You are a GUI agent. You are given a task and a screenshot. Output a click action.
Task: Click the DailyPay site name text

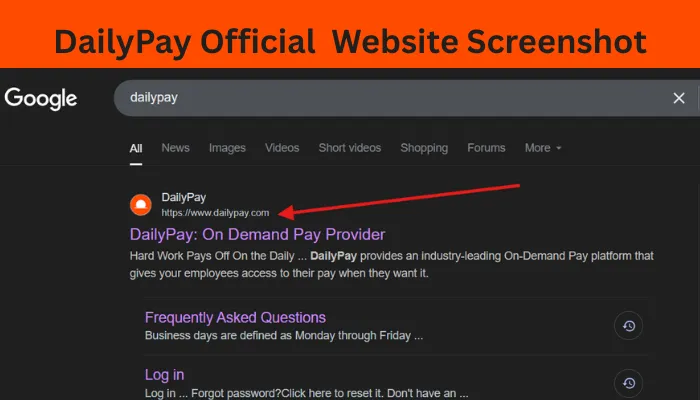pos(183,197)
